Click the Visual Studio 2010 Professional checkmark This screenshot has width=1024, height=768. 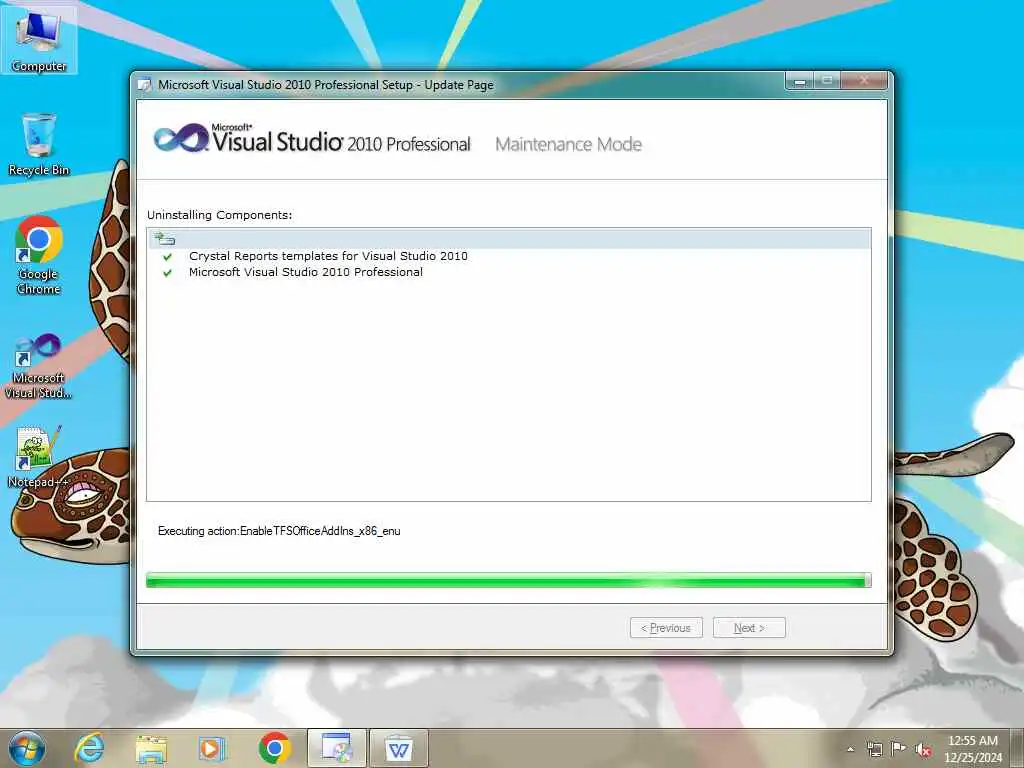pos(167,273)
